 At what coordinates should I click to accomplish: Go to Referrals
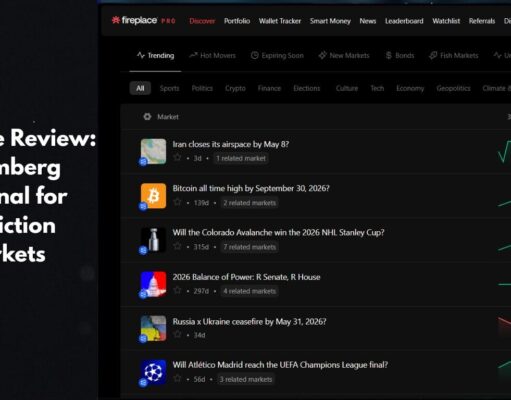[482, 21]
